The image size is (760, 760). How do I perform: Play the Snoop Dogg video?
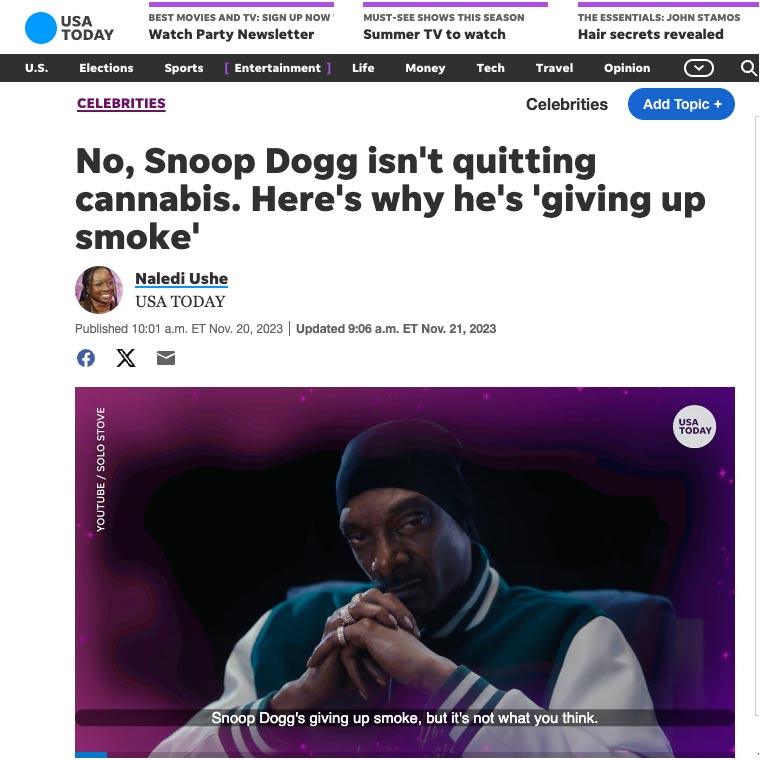(405, 572)
